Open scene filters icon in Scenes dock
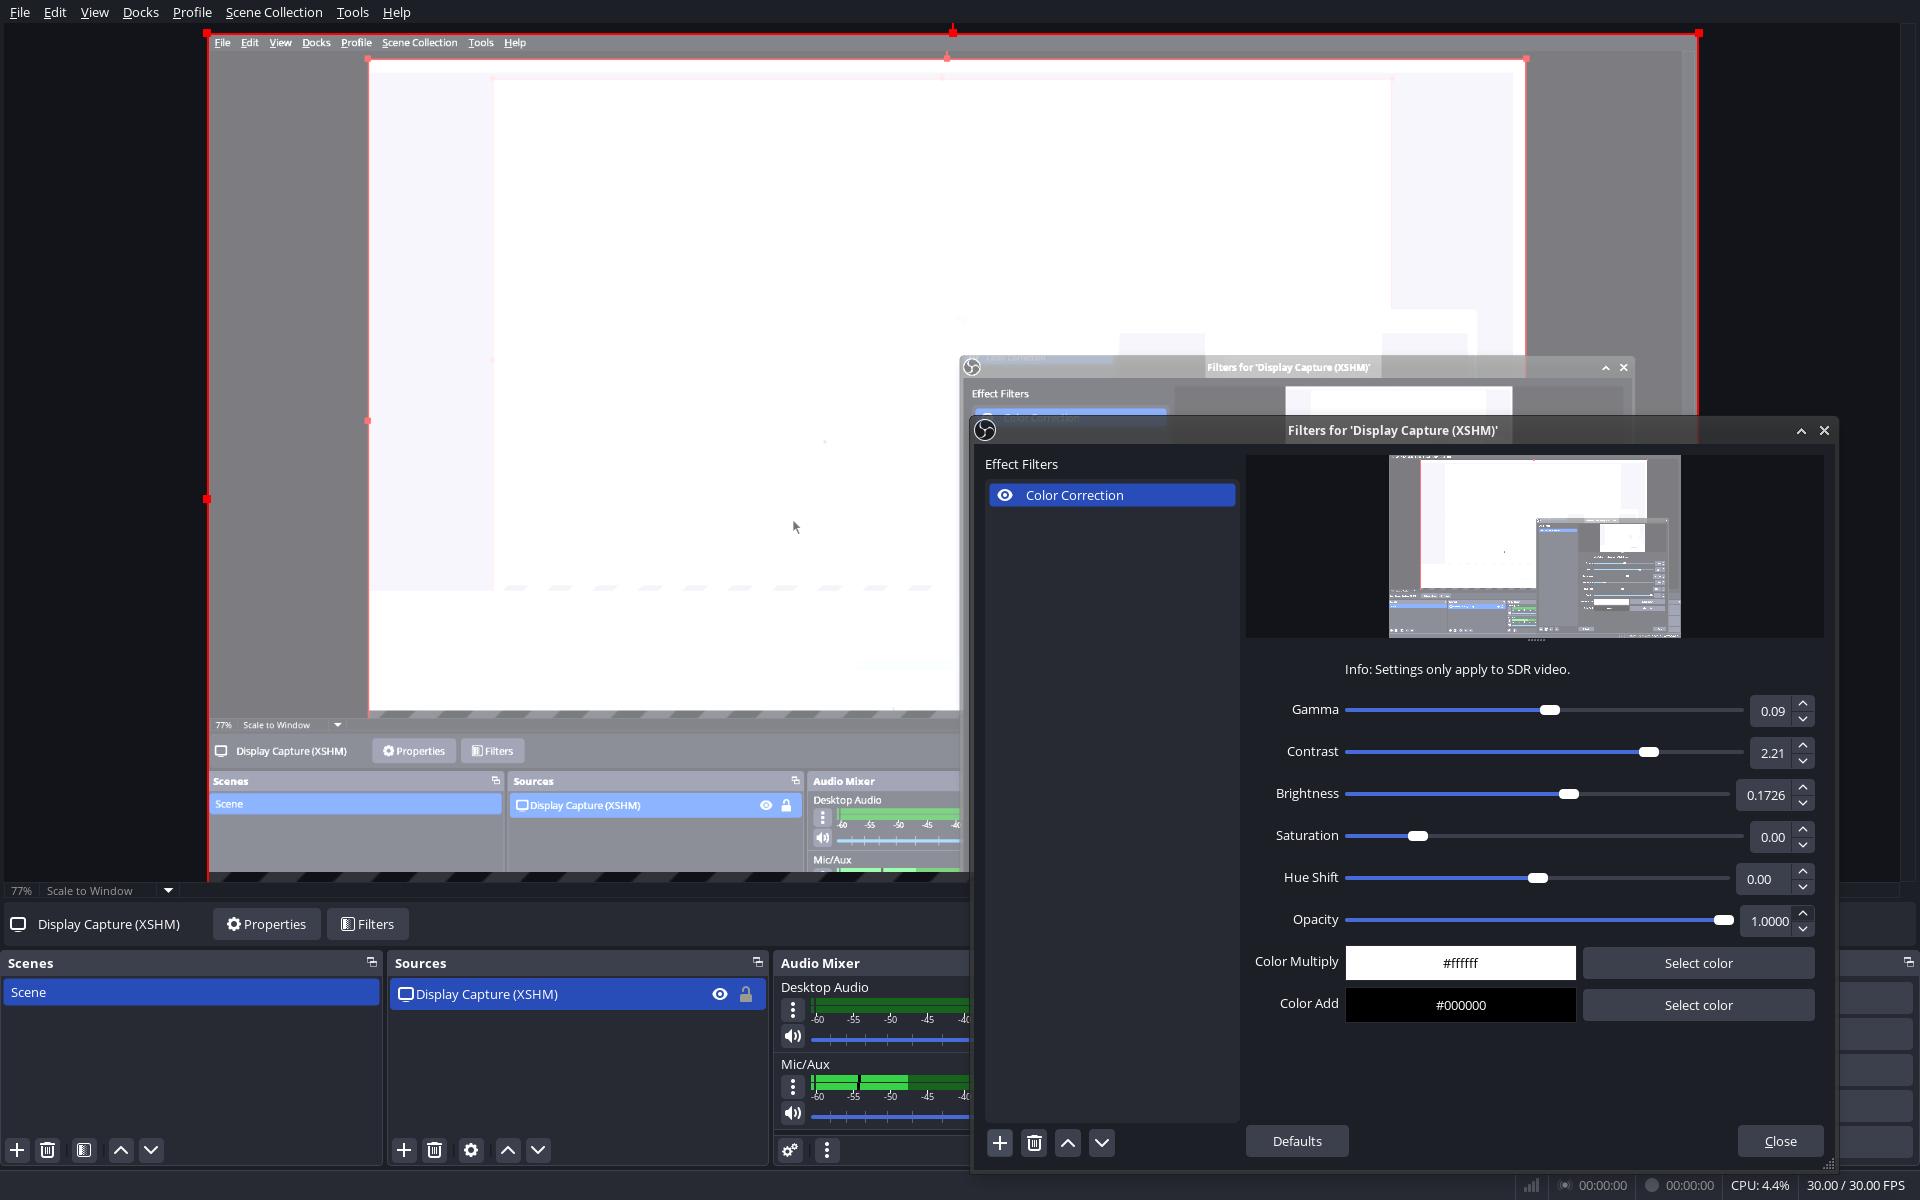 click(84, 1150)
